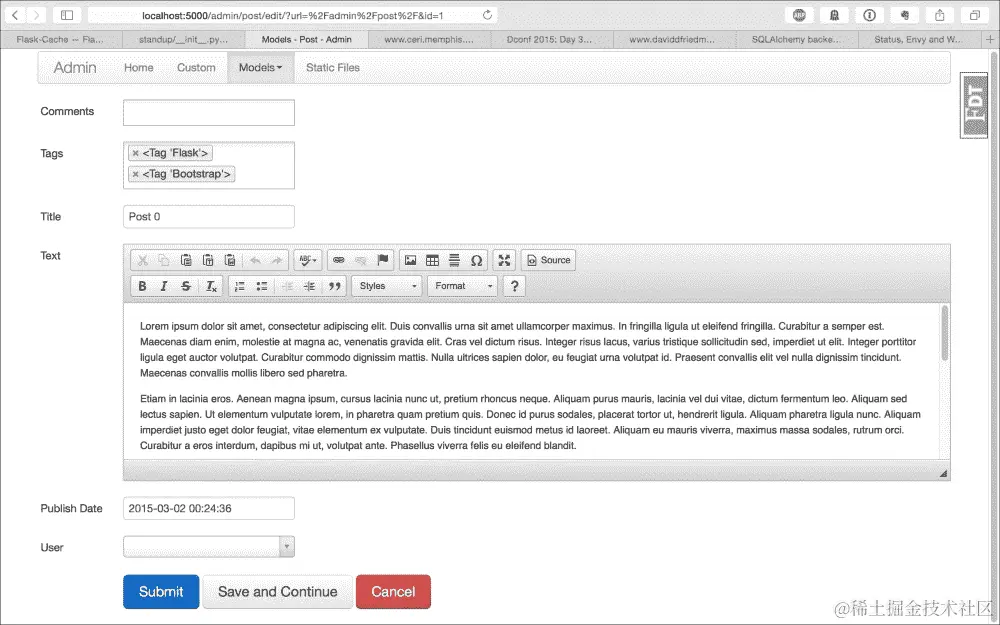Insert an anchor with flag icon
Viewport: 1000px width, 625px height.
[383, 260]
